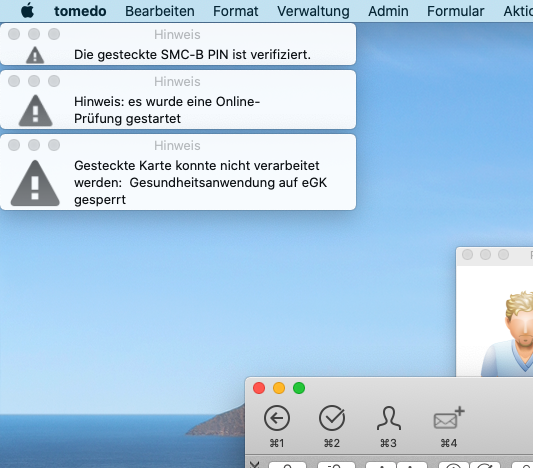
Task: Click warning icon beside Online-Prüfung gestartet message
Action: [35, 111]
